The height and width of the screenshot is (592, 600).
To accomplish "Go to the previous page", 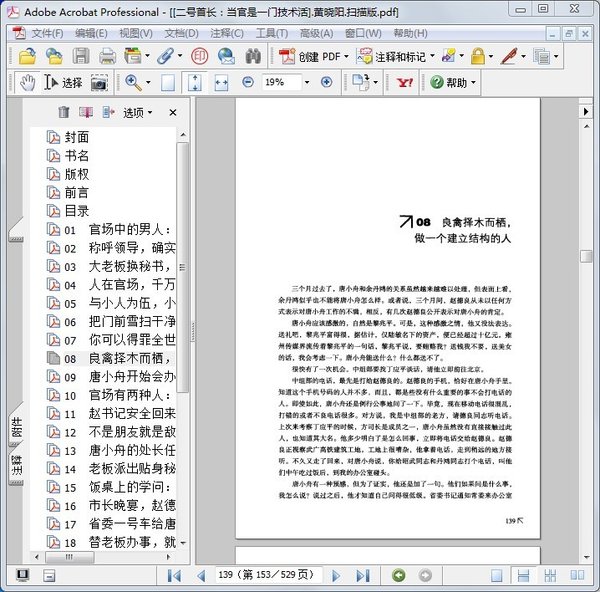I will (201, 575).
